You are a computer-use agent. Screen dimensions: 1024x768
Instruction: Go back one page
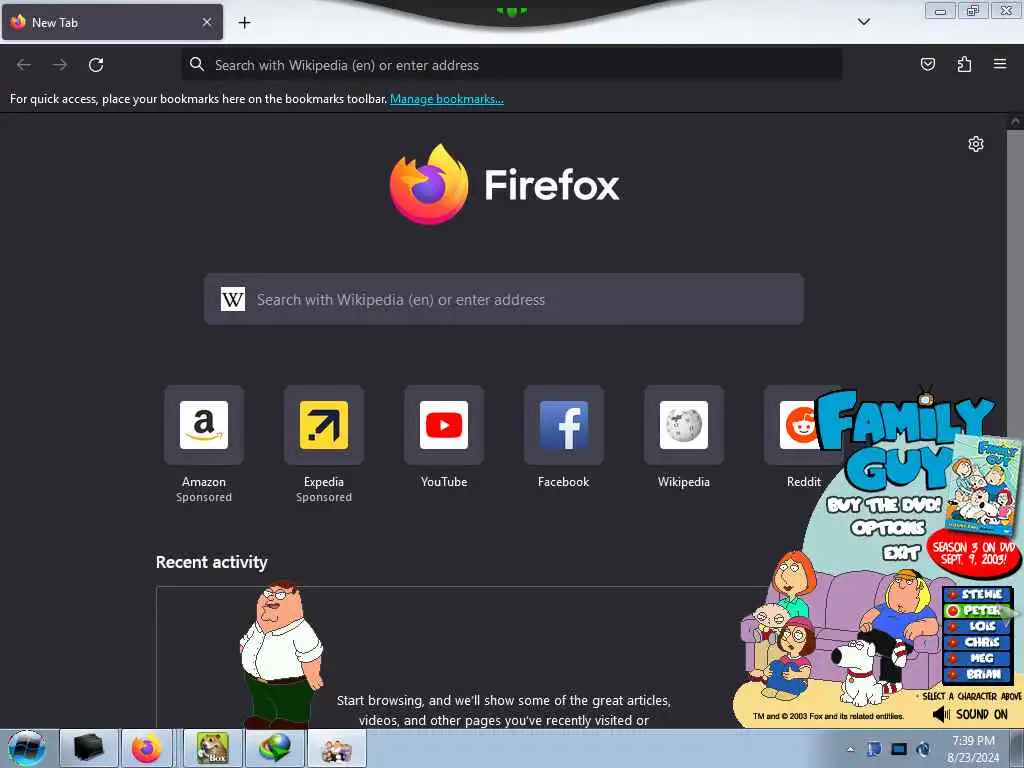[24, 65]
